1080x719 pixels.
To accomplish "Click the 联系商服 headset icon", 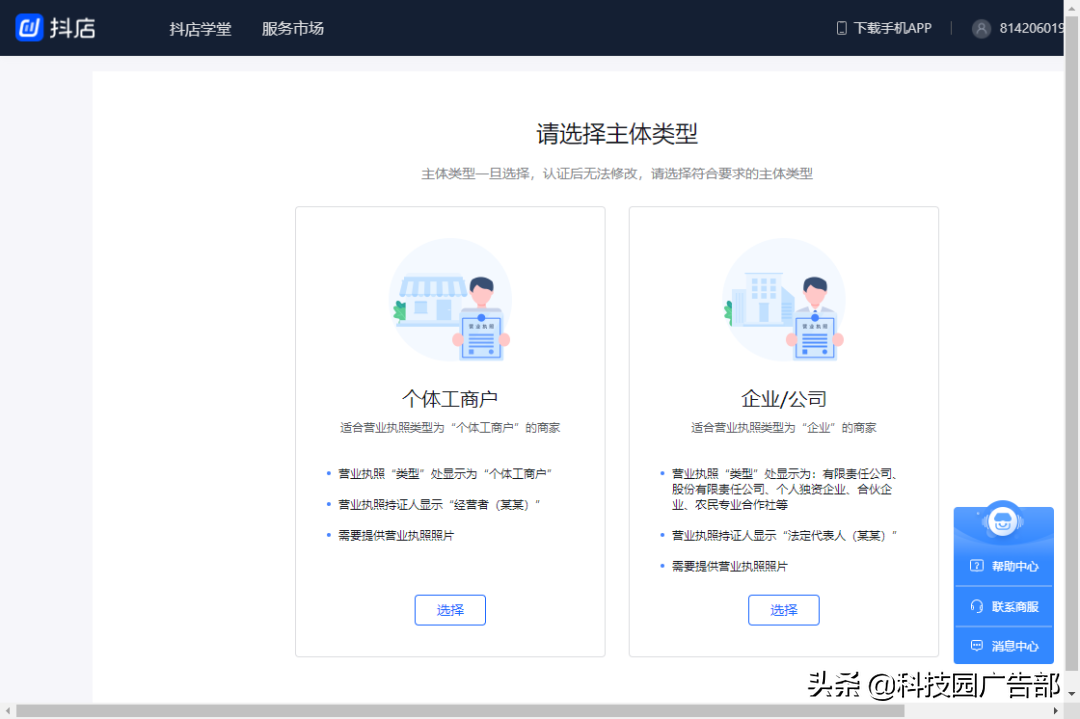I will coord(976,605).
